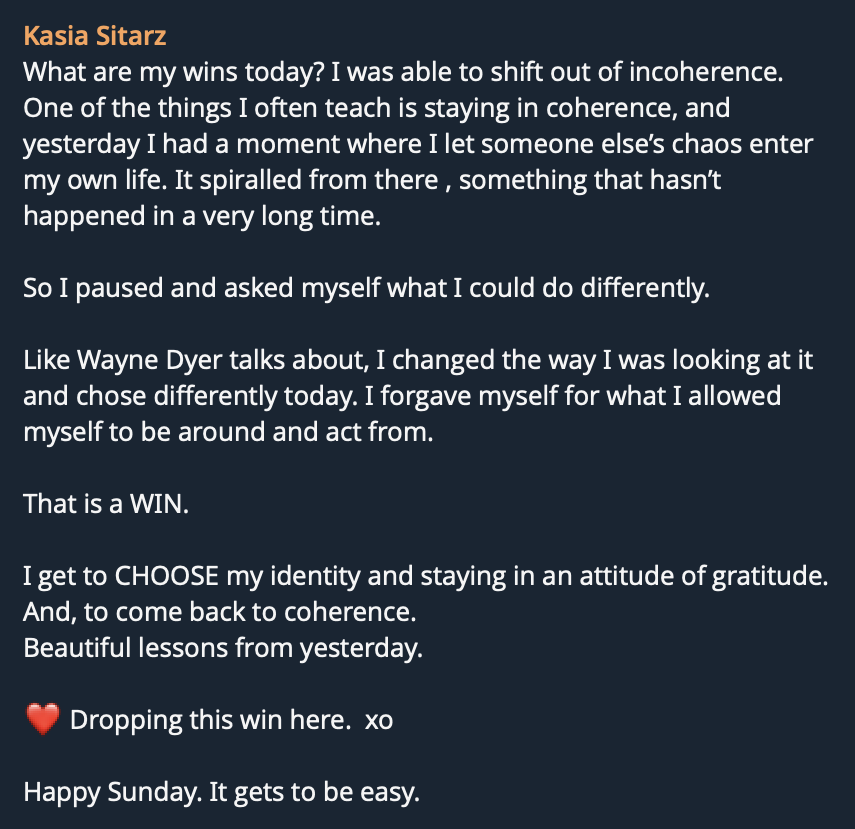Click the line "And, to come back to coherence."
This screenshot has width=855, height=829.
pyautogui.click(x=219, y=612)
